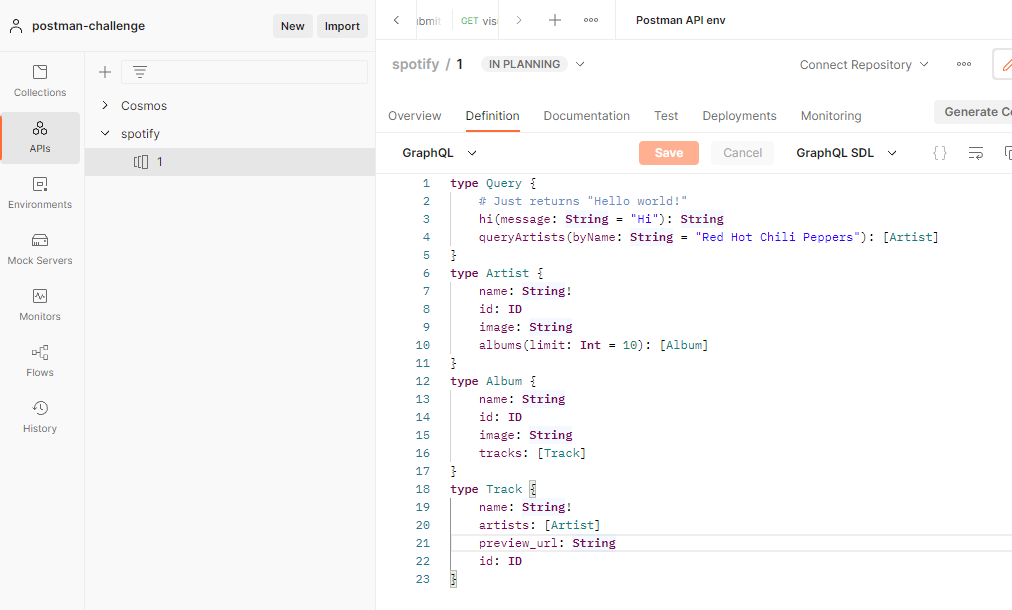Click the New button
The image size is (1012, 610).
292,26
